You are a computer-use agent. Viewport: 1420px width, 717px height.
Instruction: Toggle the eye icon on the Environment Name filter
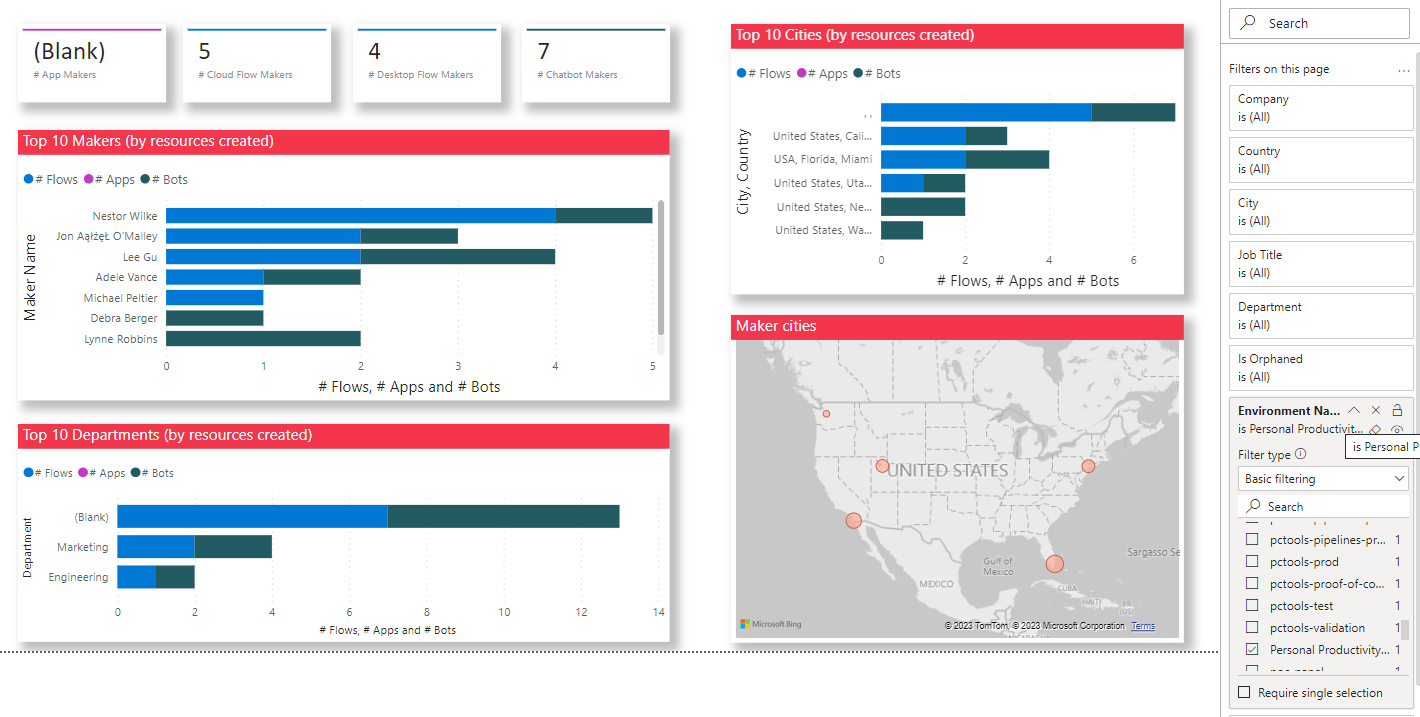(1397, 428)
